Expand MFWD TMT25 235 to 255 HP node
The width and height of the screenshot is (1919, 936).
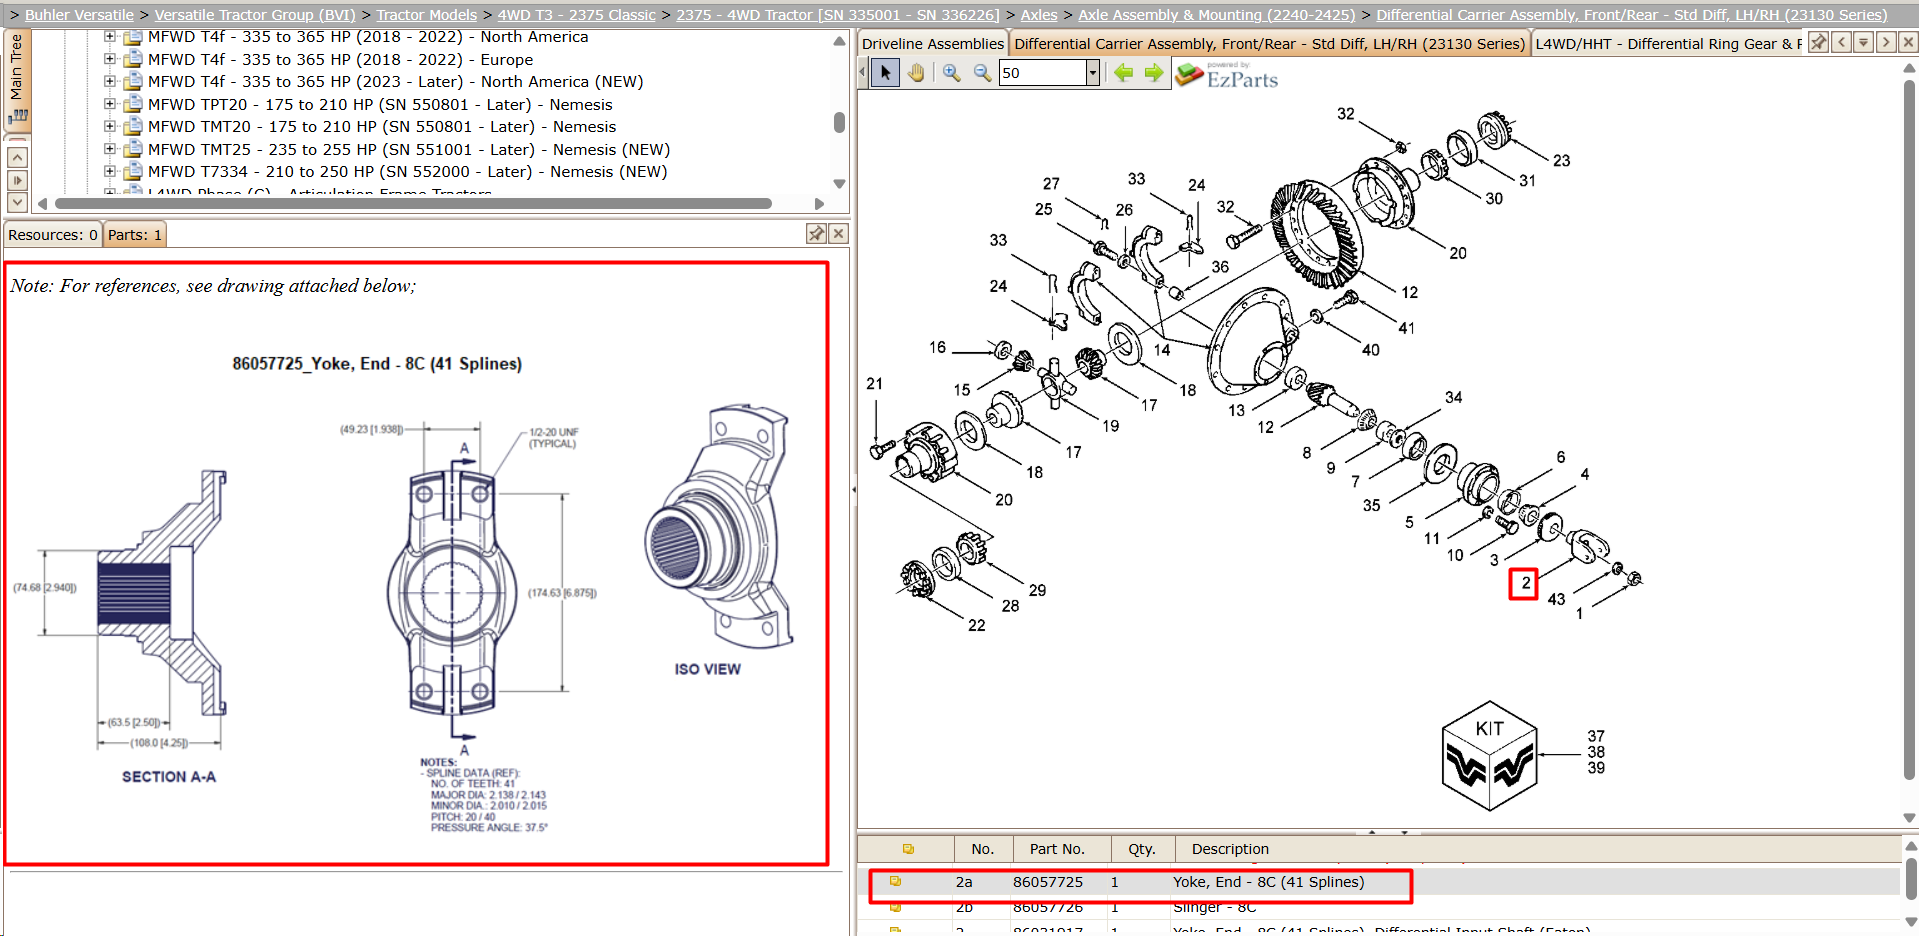click(110, 149)
